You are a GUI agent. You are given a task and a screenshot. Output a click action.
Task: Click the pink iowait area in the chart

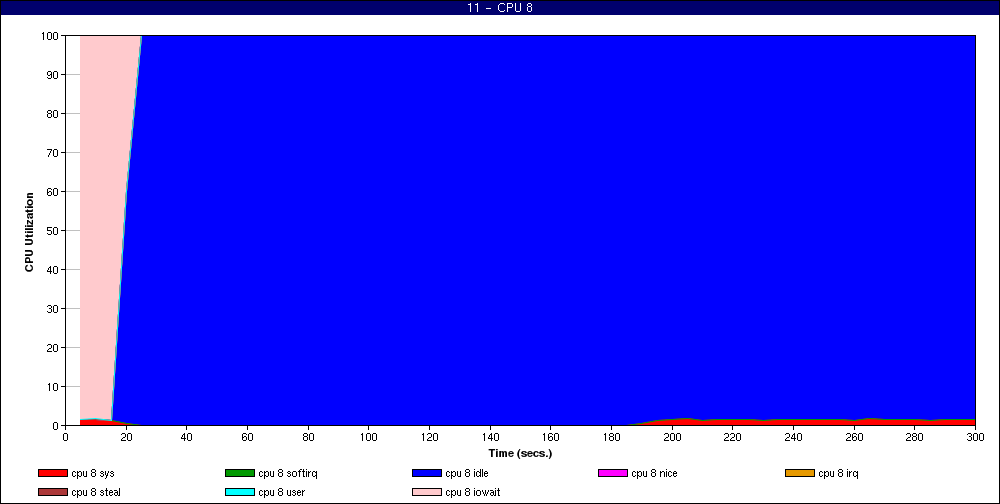100,200
